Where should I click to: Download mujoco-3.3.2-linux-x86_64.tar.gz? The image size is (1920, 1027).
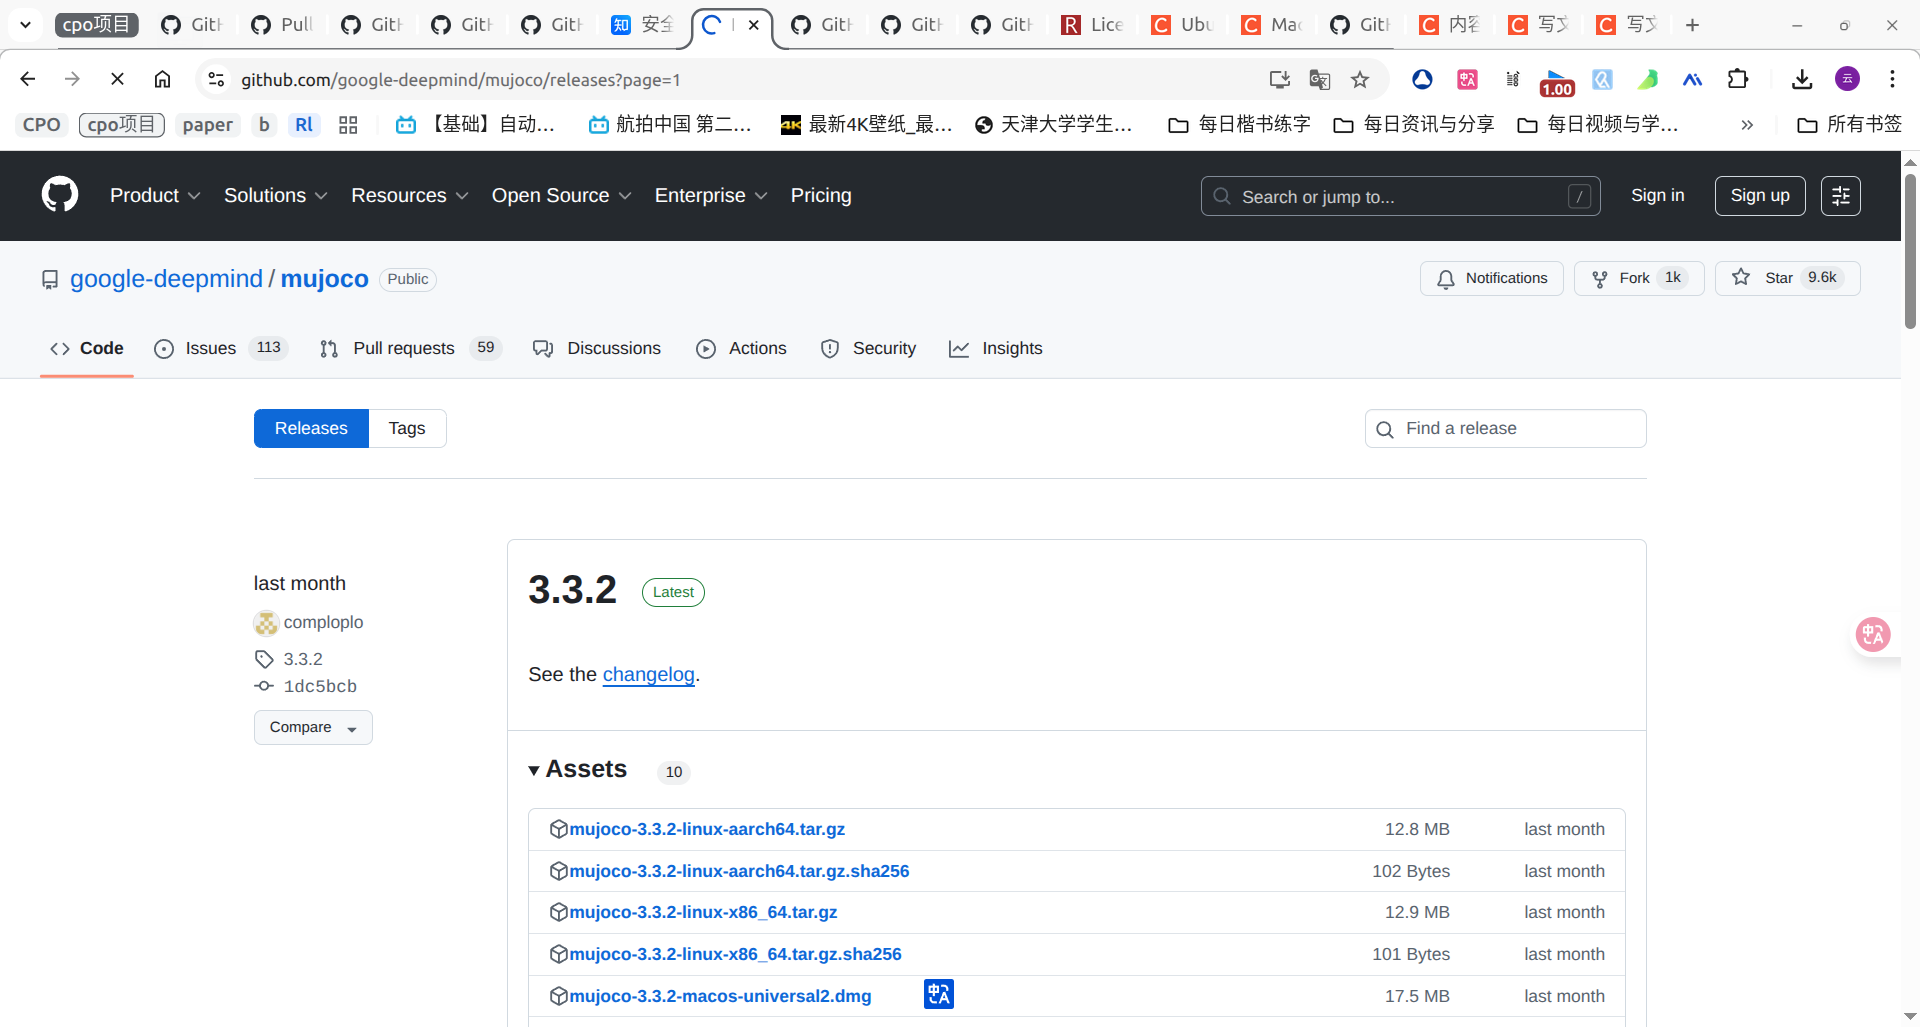pyautogui.click(x=703, y=912)
